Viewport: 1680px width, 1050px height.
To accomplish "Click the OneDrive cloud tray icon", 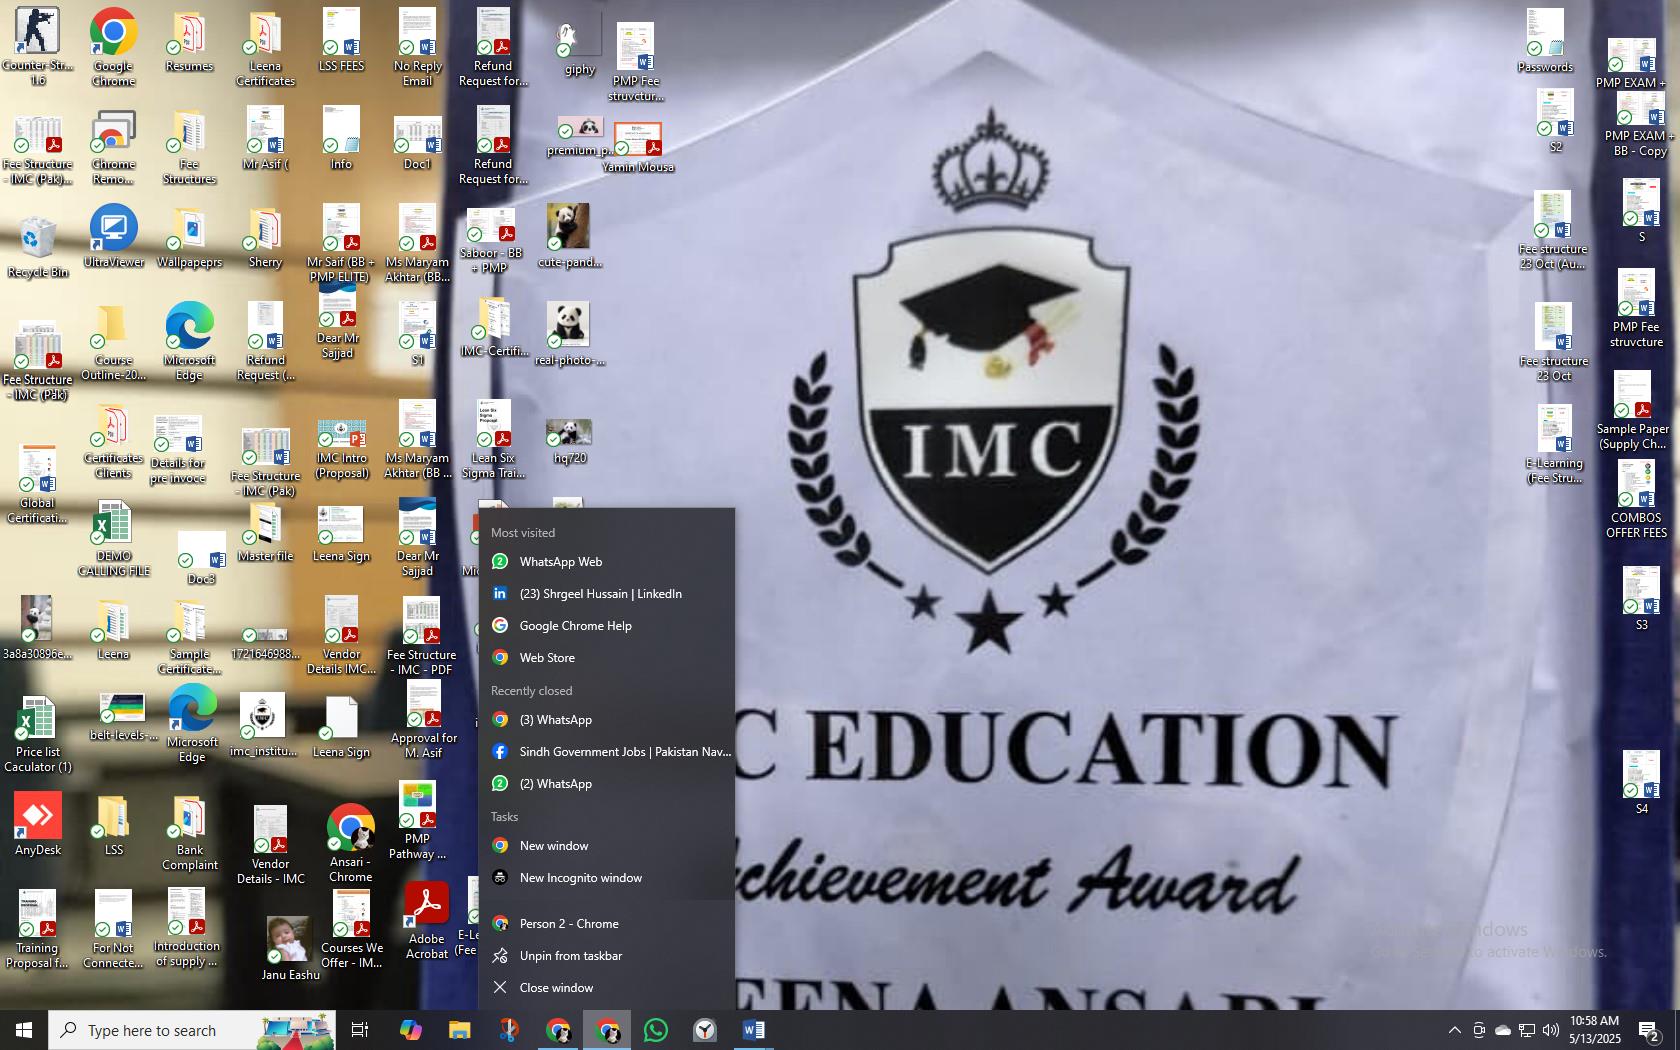I will pos(1503,1030).
